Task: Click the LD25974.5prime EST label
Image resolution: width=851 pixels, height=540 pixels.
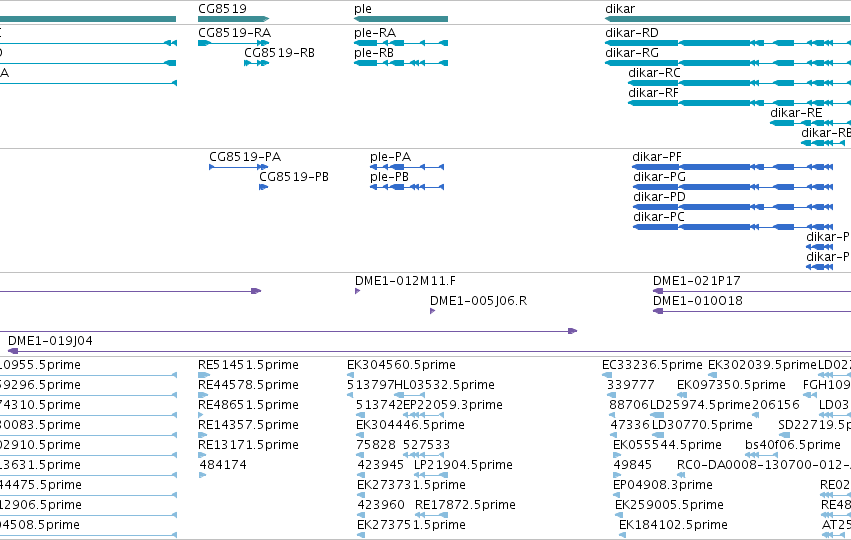Action: pyautogui.click(x=700, y=405)
